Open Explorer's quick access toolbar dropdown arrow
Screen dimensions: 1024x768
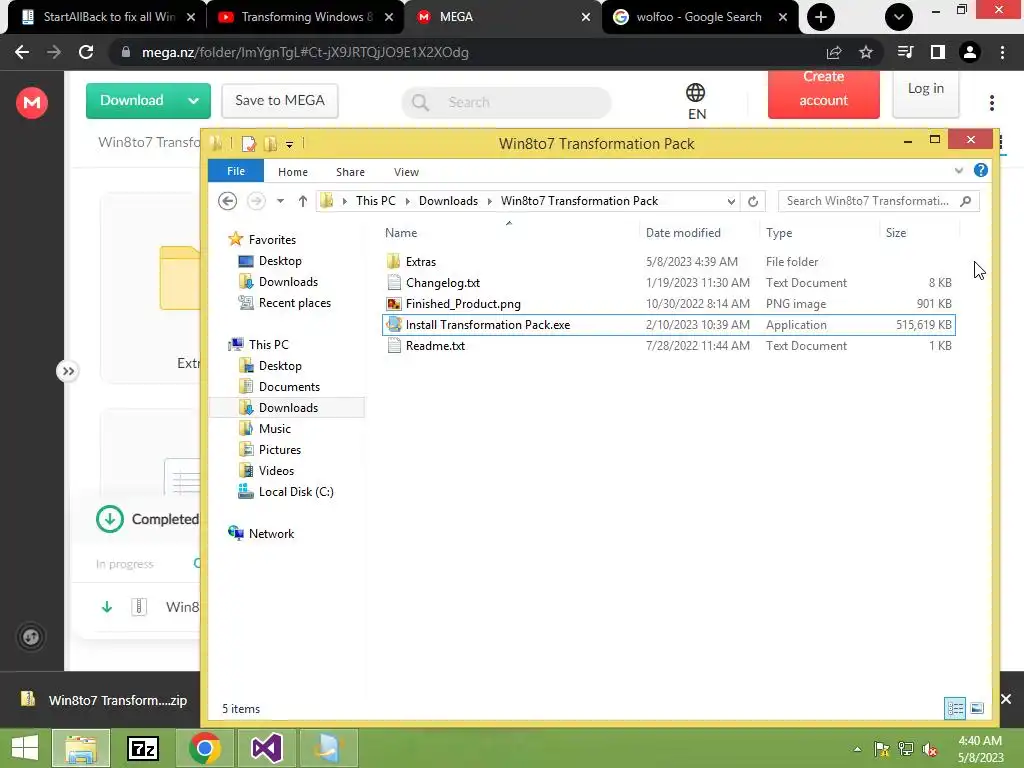(x=289, y=144)
